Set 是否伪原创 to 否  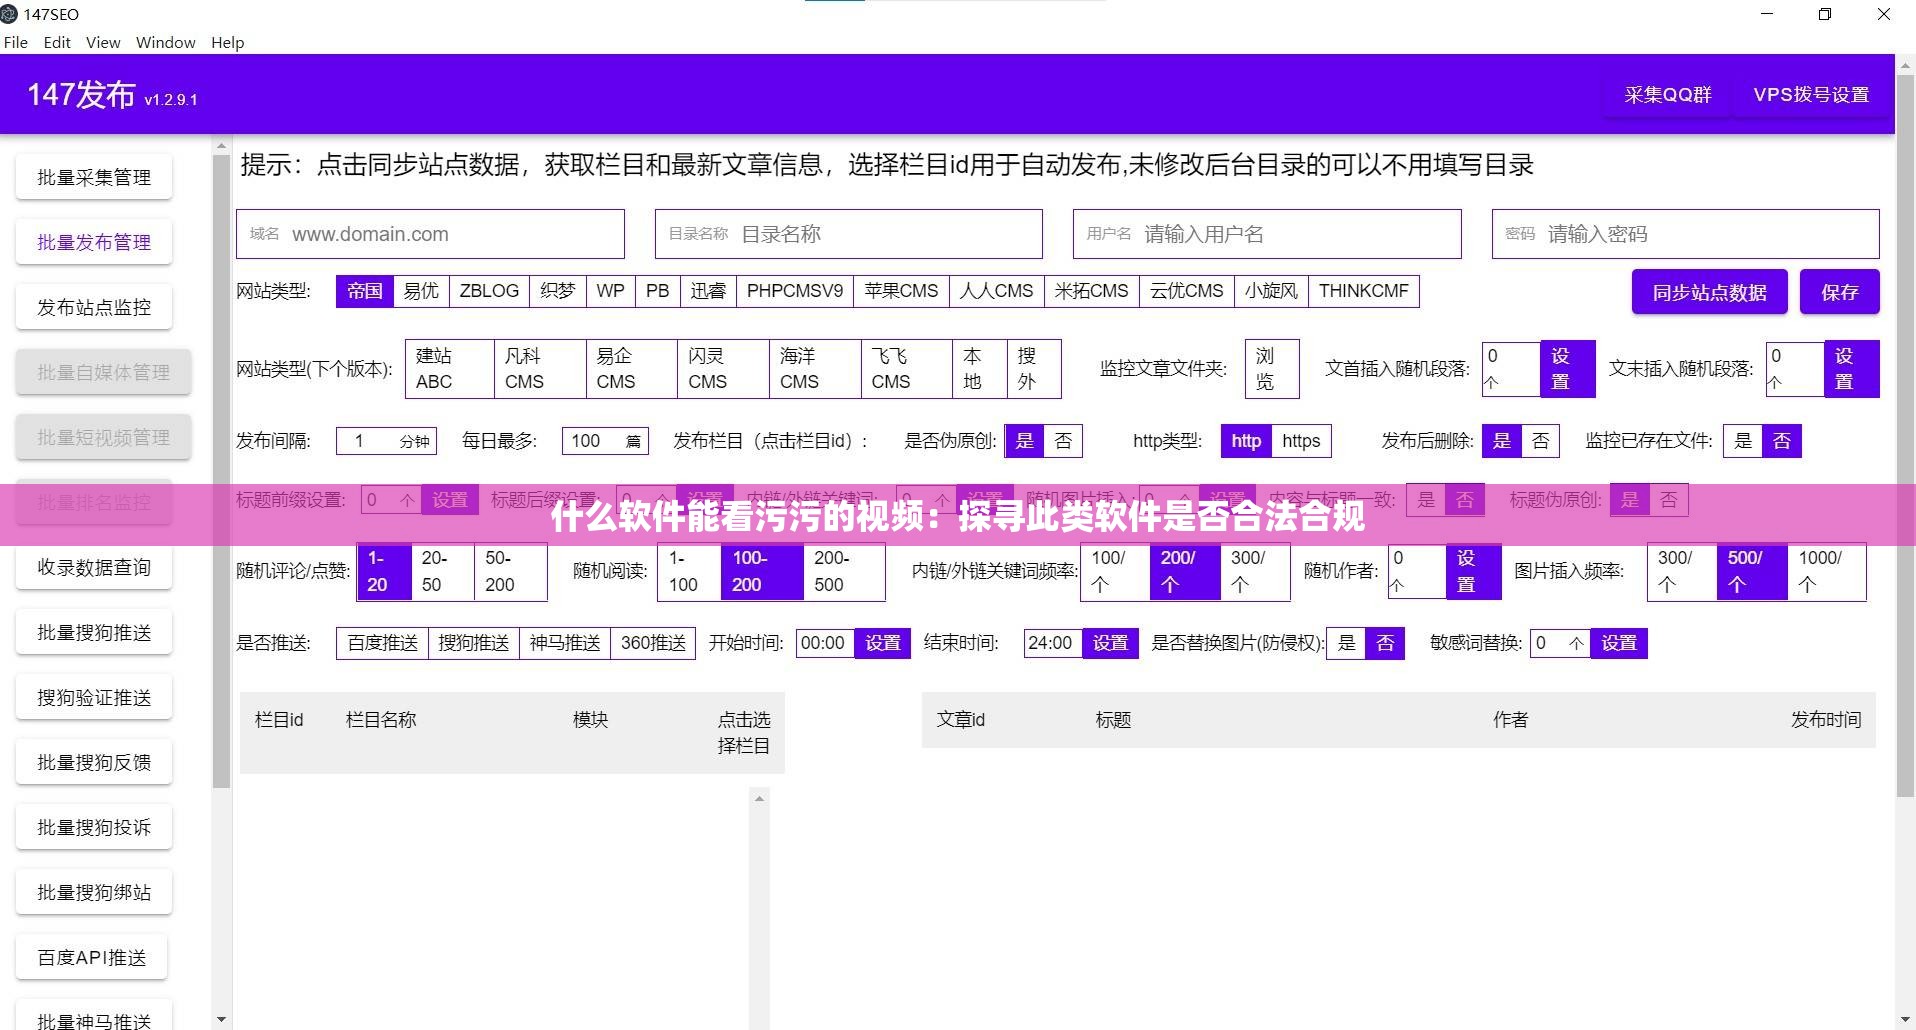click(x=1062, y=440)
